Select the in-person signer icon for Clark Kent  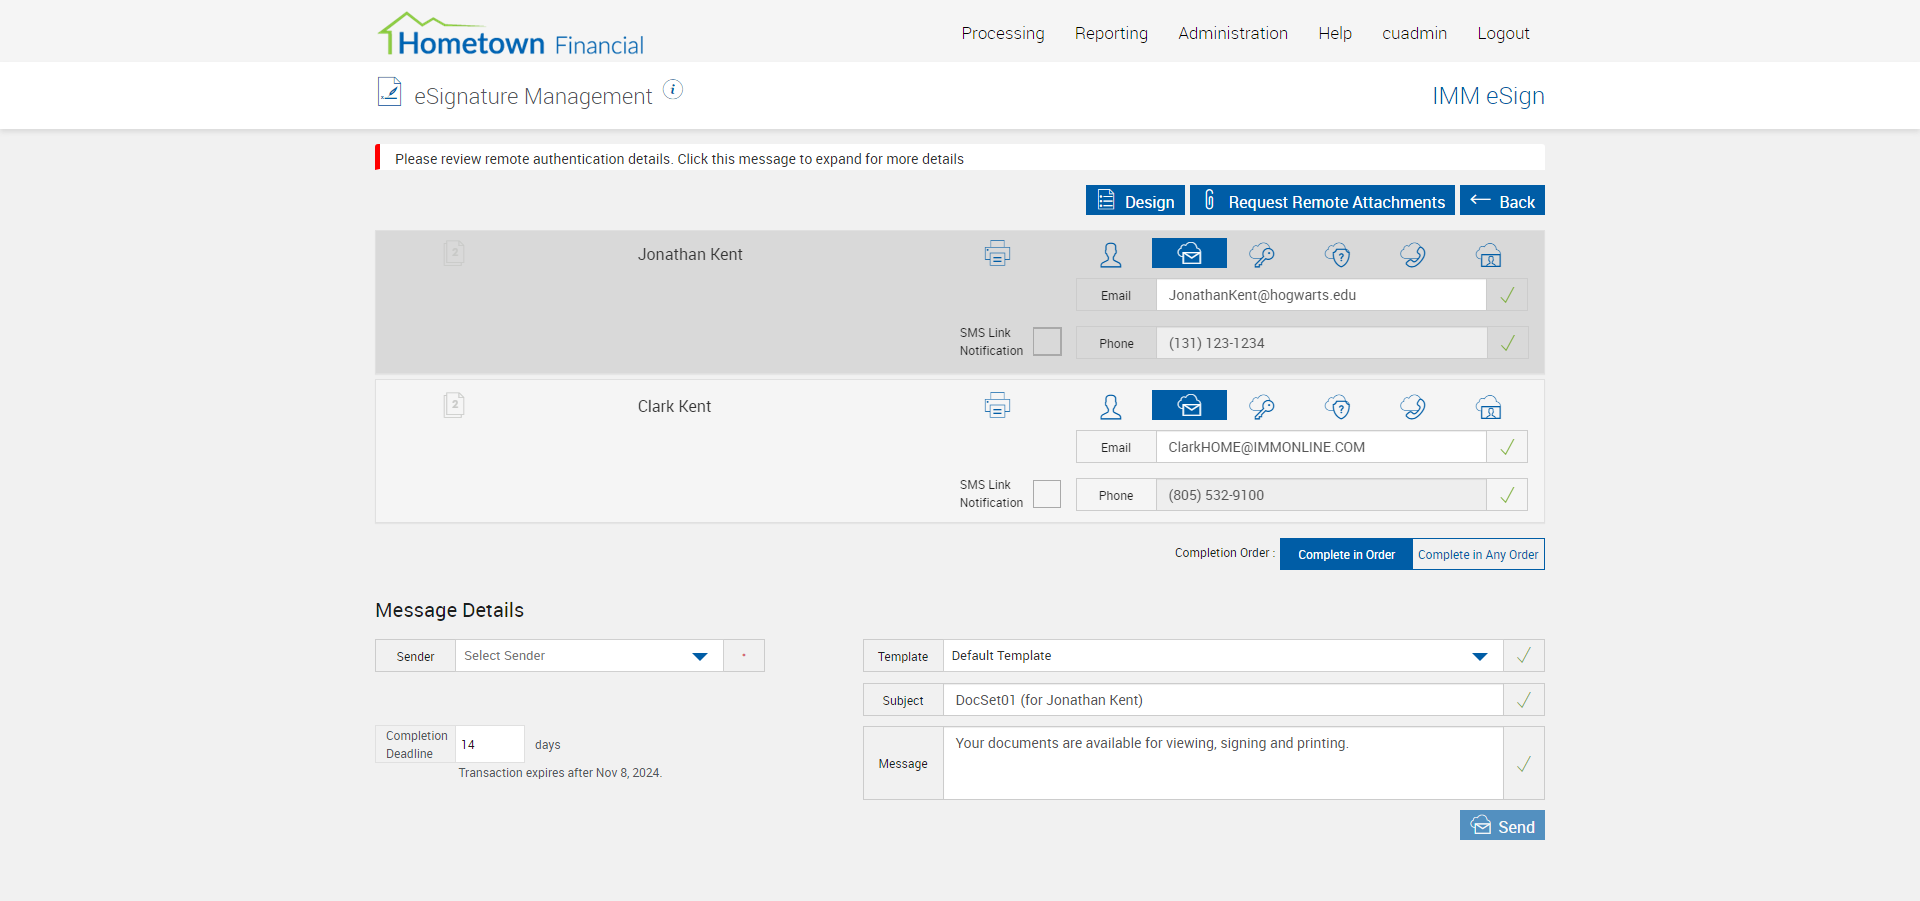point(1110,406)
